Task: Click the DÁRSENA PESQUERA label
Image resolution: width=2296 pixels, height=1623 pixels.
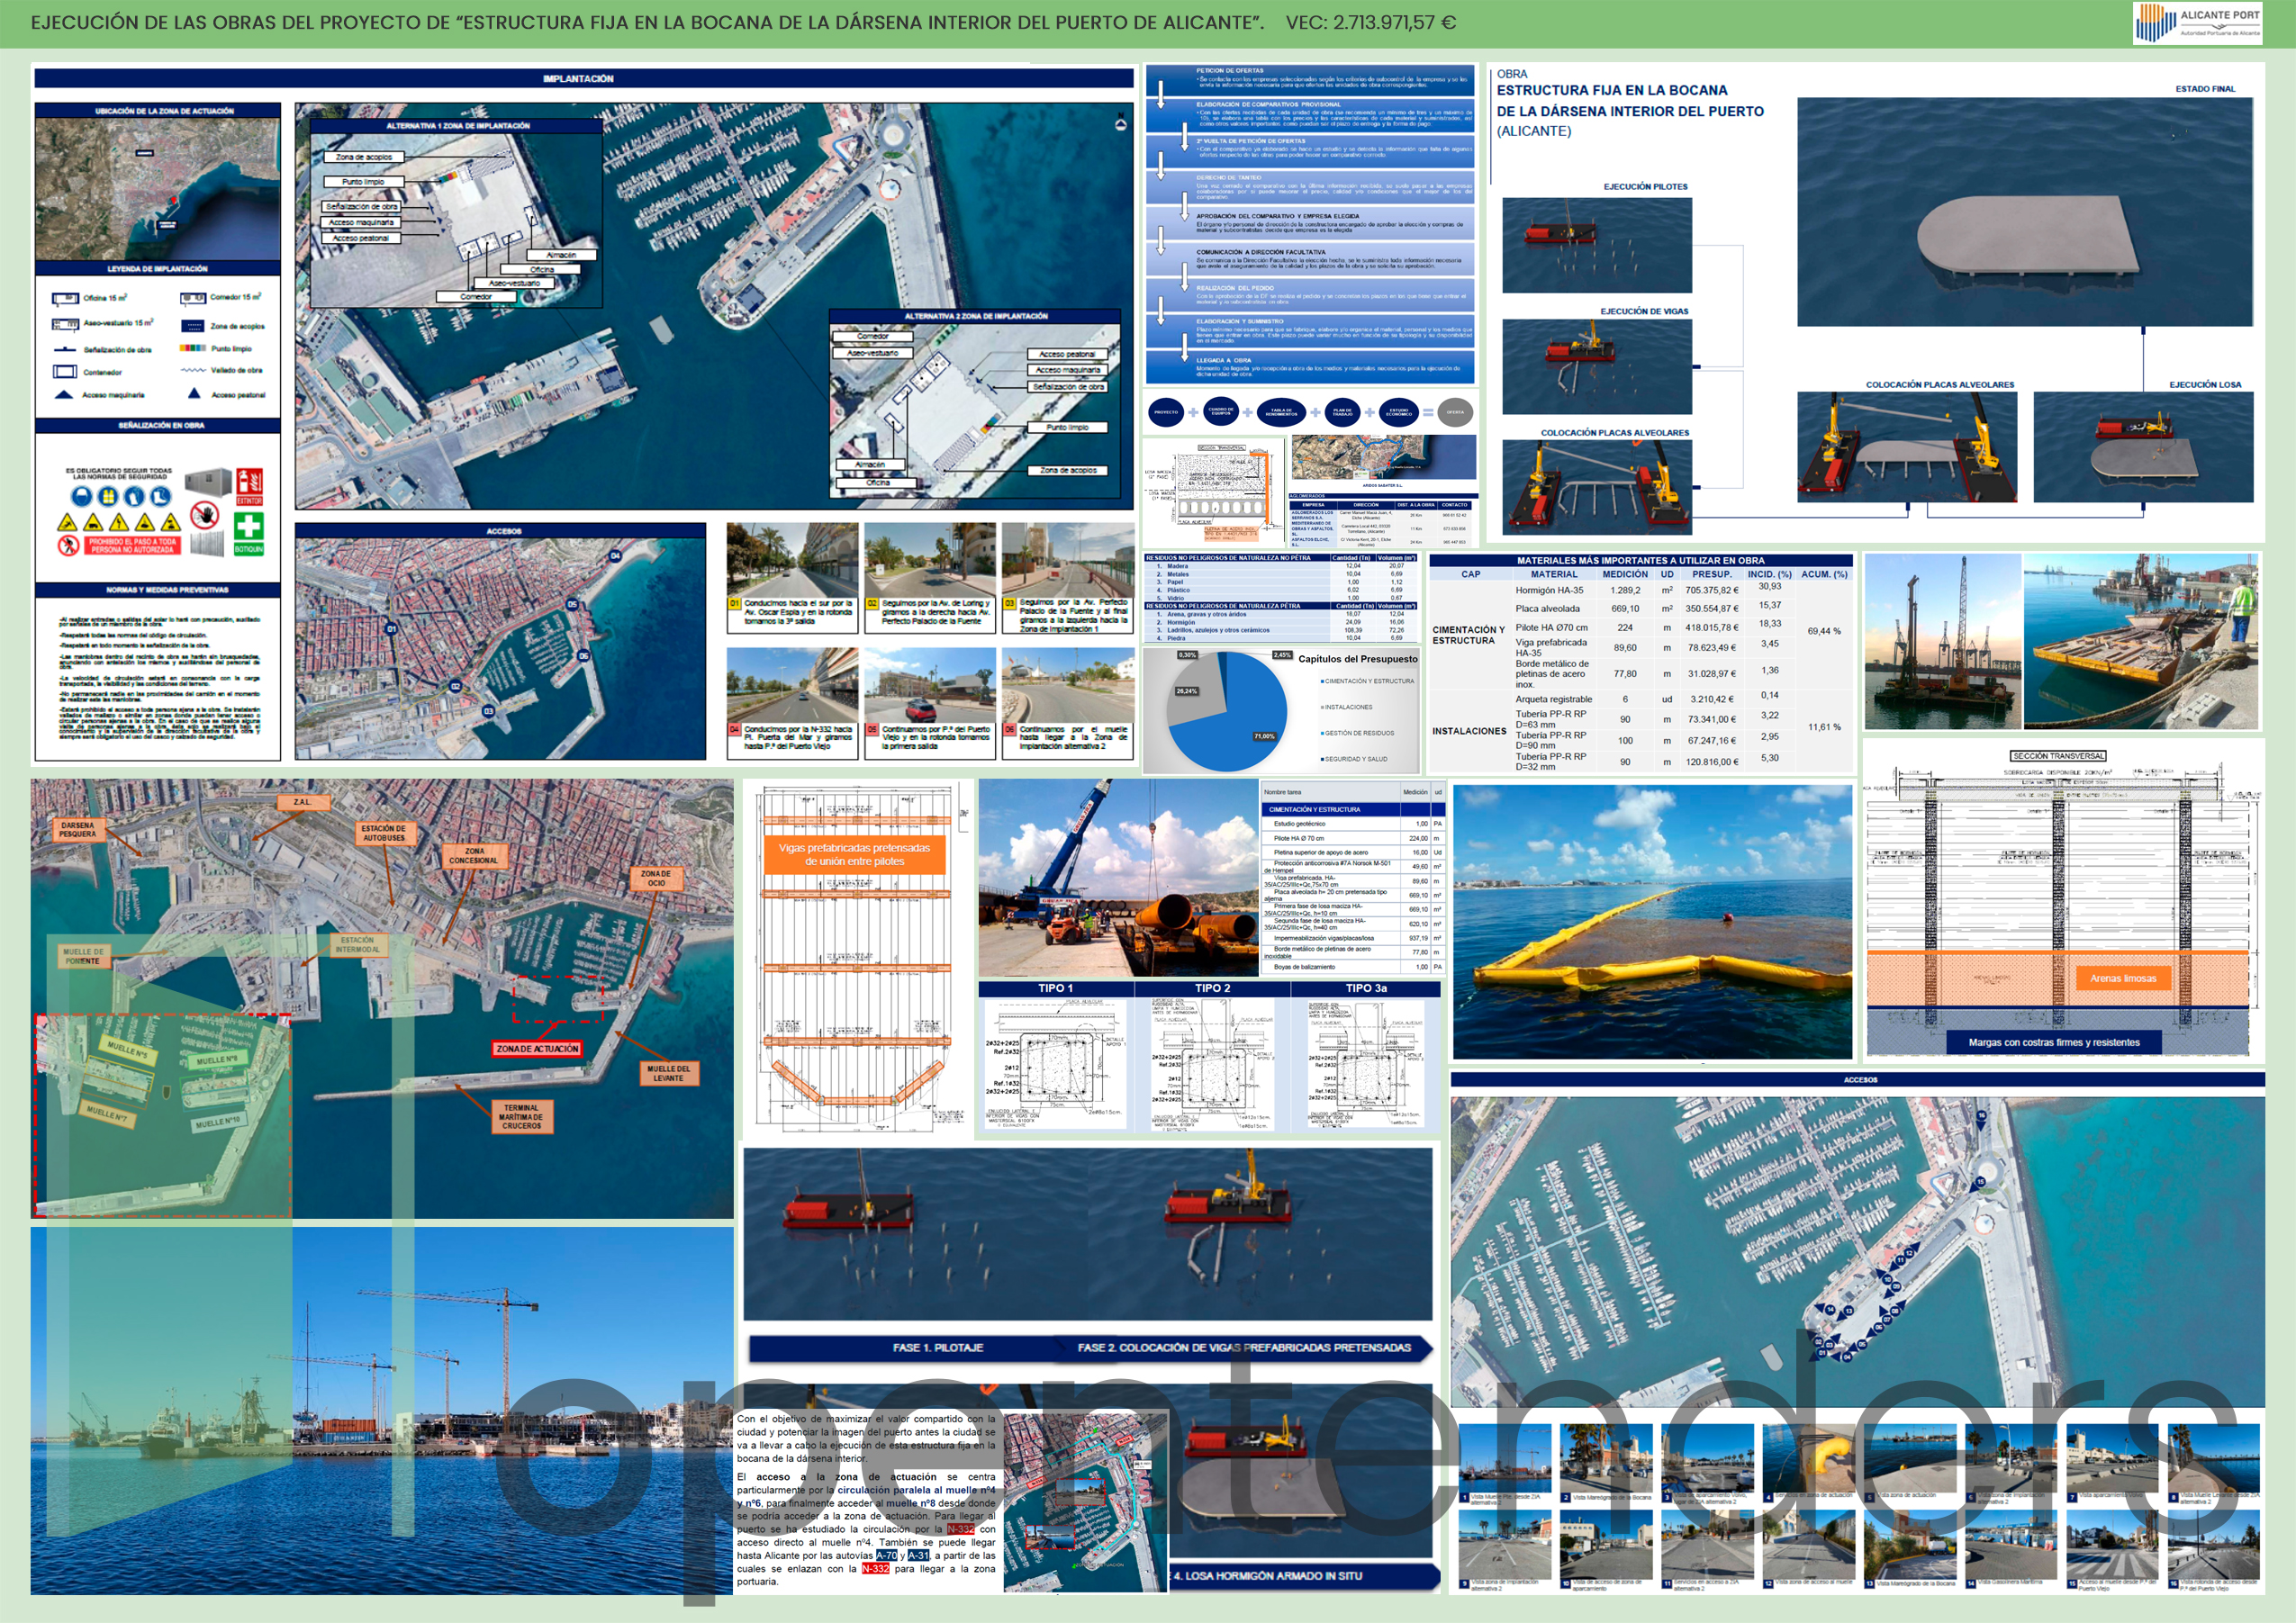Action: (77, 830)
